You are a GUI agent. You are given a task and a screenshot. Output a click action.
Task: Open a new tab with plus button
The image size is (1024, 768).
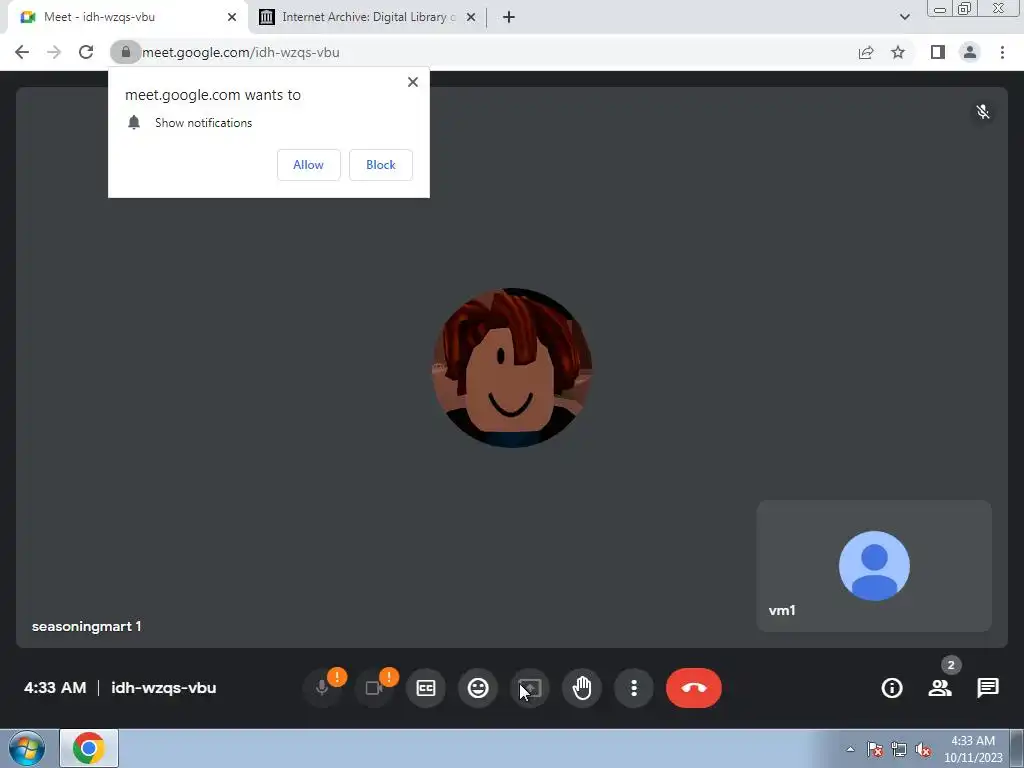pos(509,17)
